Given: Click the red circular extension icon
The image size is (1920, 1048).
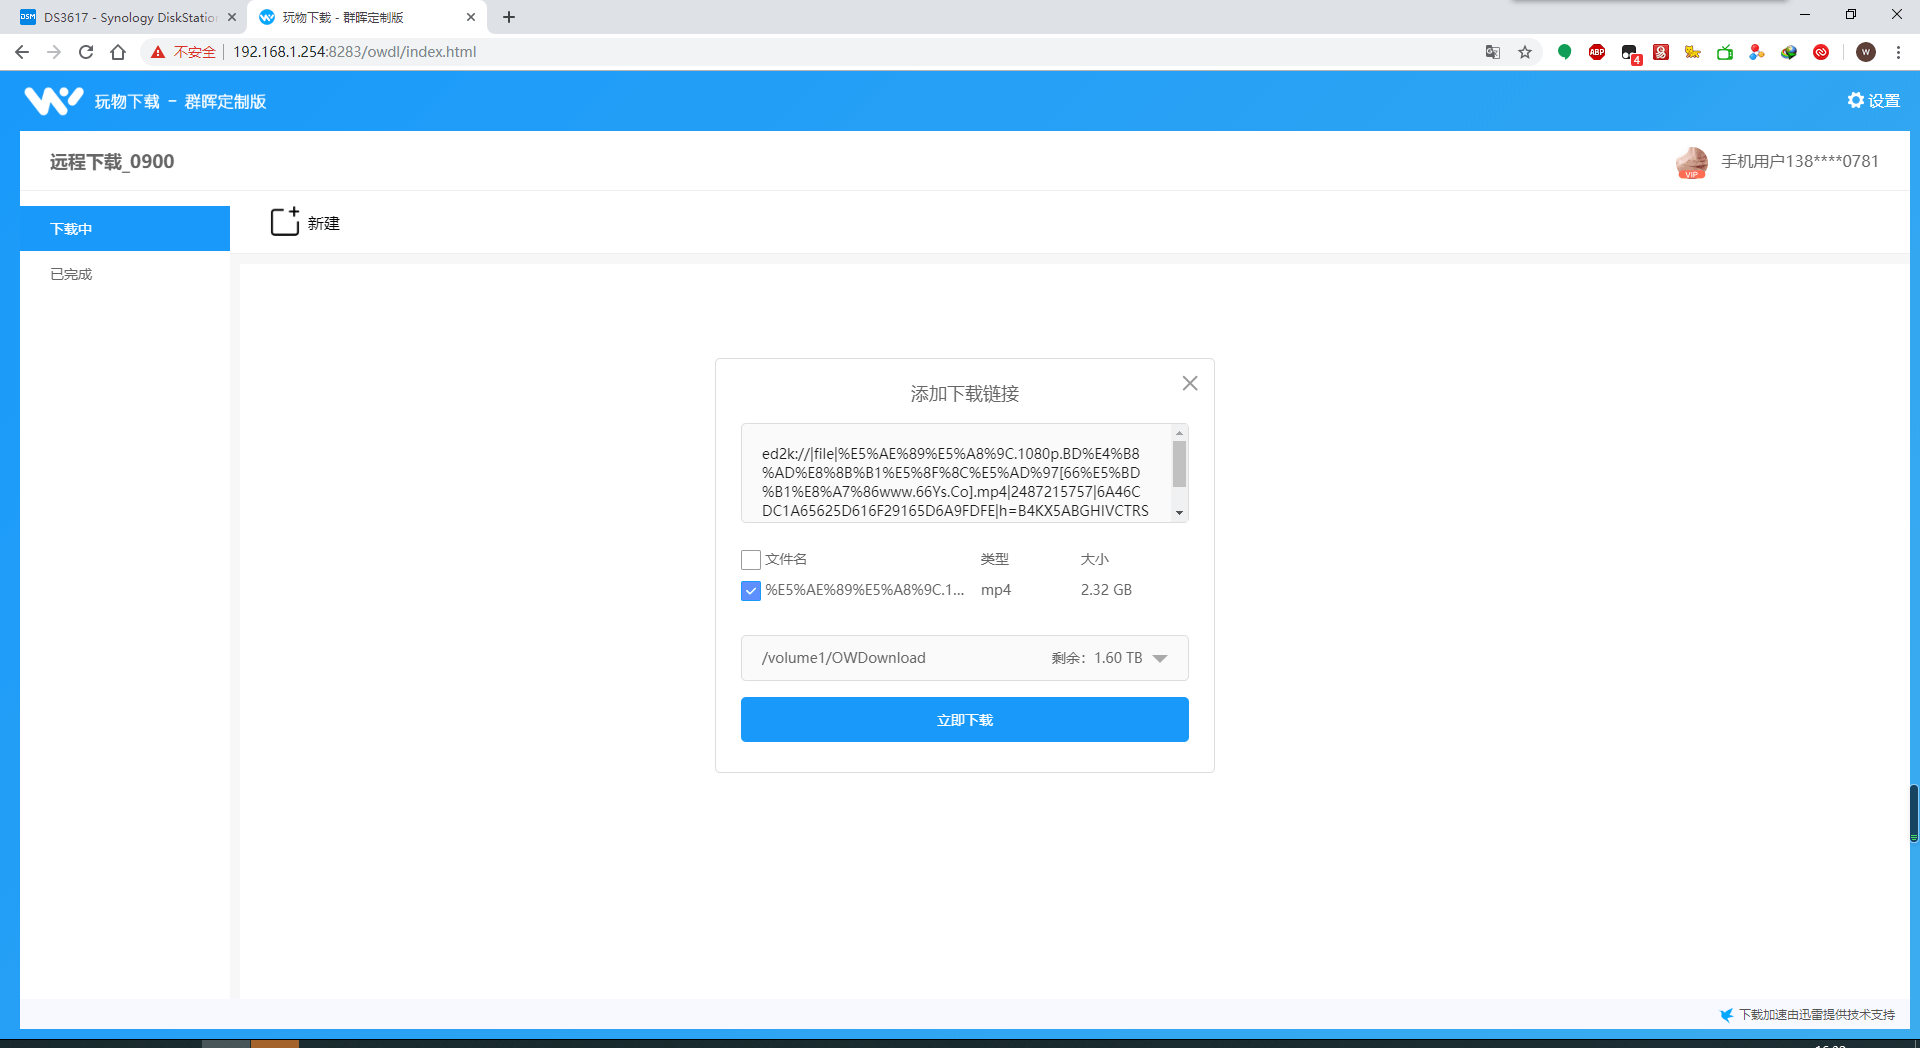Looking at the screenshot, I should (1821, 52).
